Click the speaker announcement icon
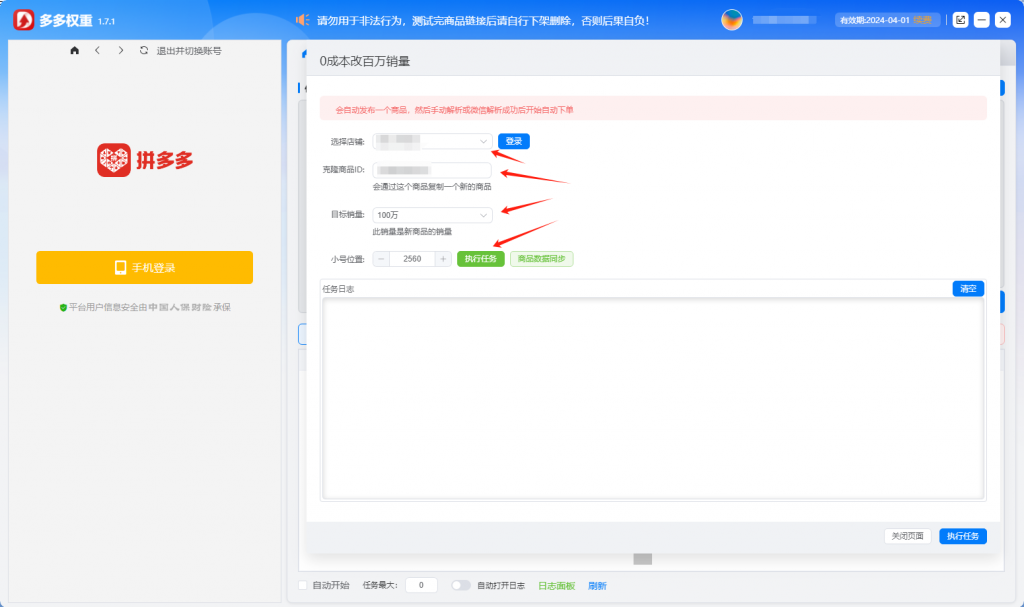The image size is (1024, 607). [302, 20]
